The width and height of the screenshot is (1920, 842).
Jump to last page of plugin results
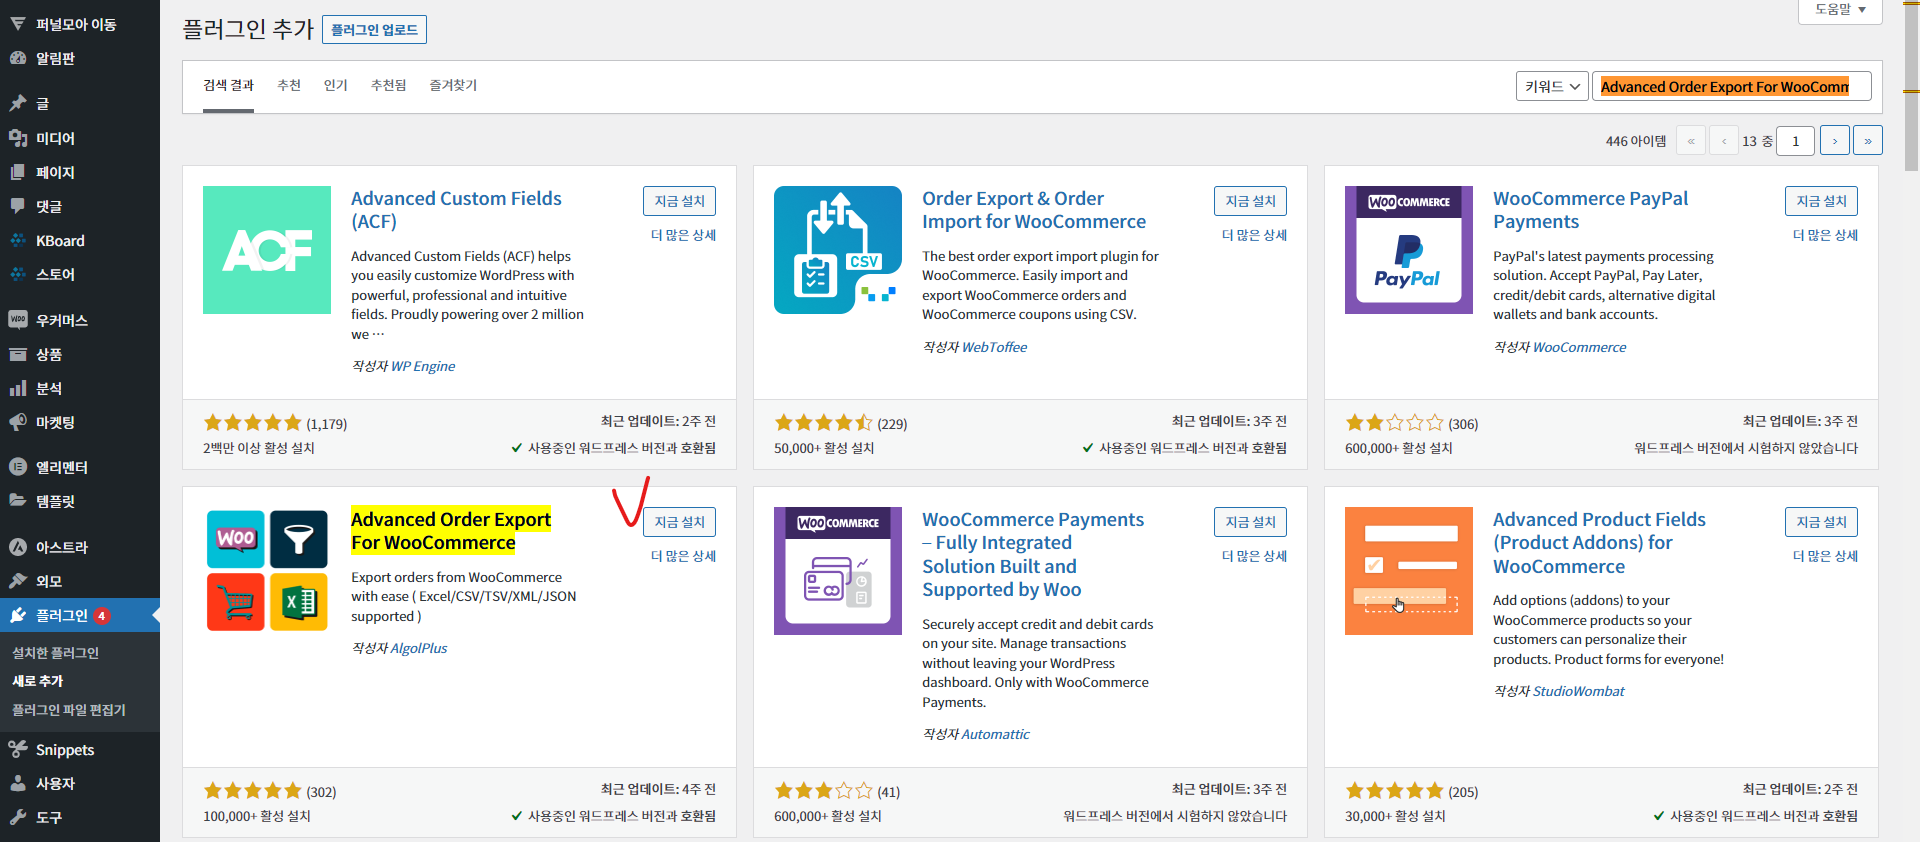coord(1868,141)
